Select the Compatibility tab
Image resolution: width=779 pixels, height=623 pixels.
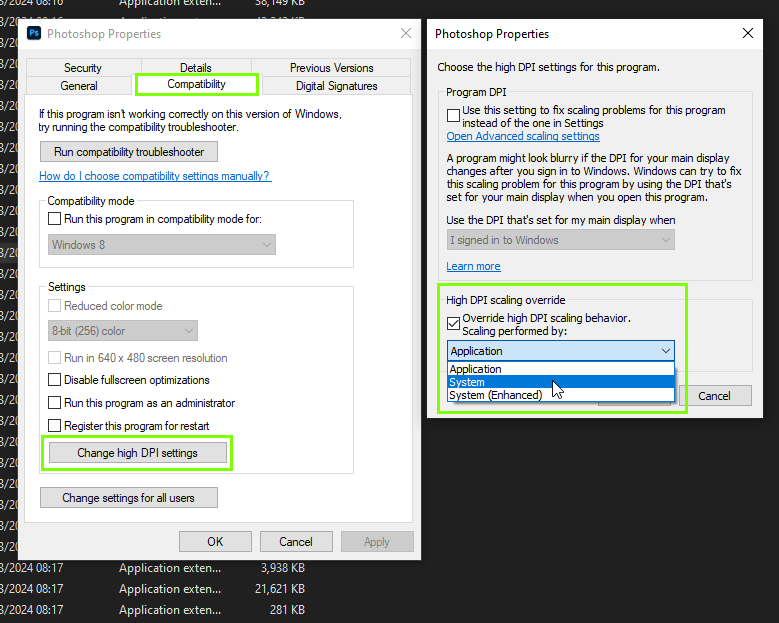tap(196, 84)
